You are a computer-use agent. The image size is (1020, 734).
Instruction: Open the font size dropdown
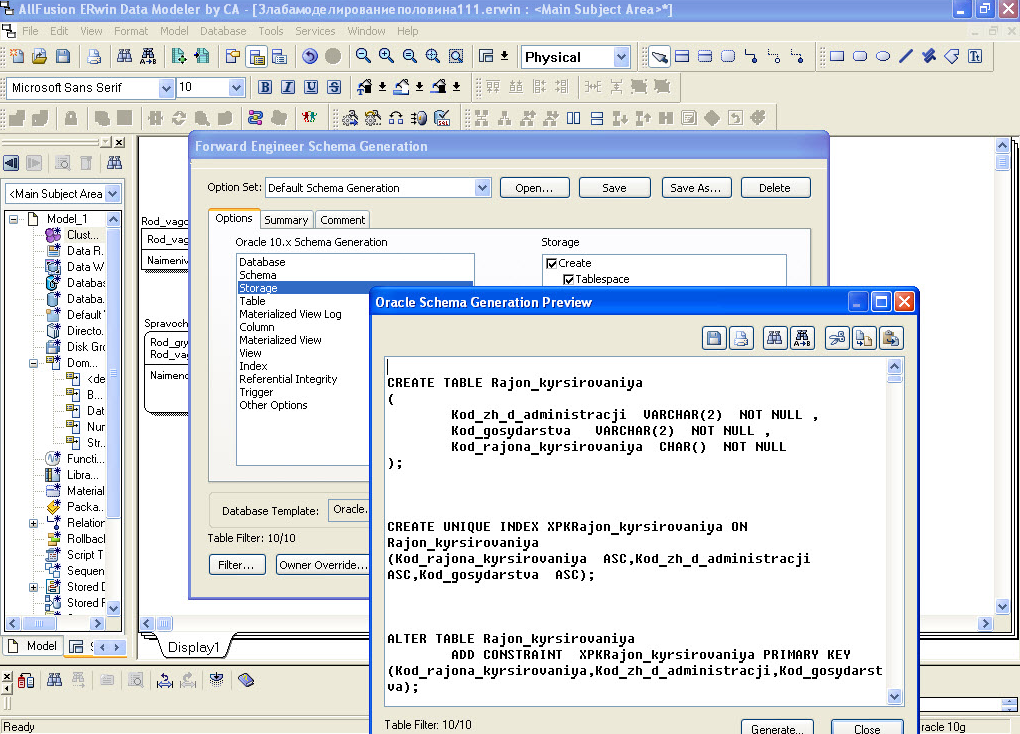(x=236, y=87)
